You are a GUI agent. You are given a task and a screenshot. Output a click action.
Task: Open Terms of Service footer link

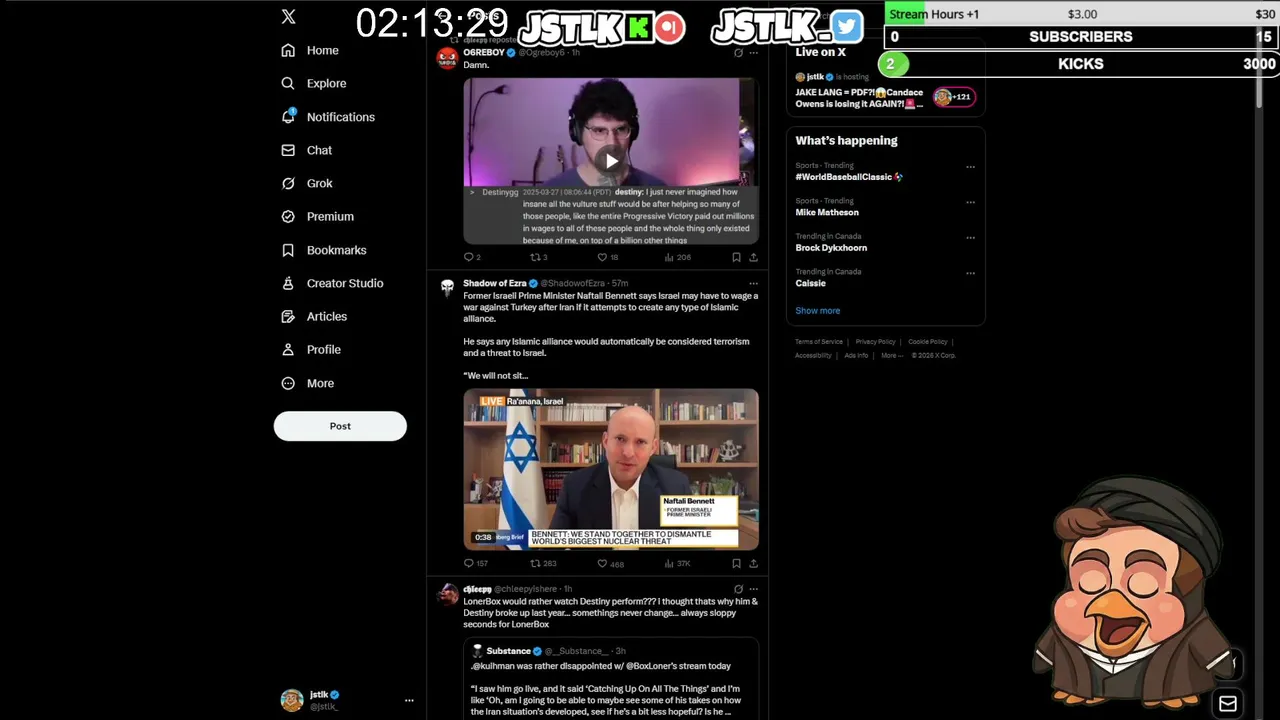(819, 342)
